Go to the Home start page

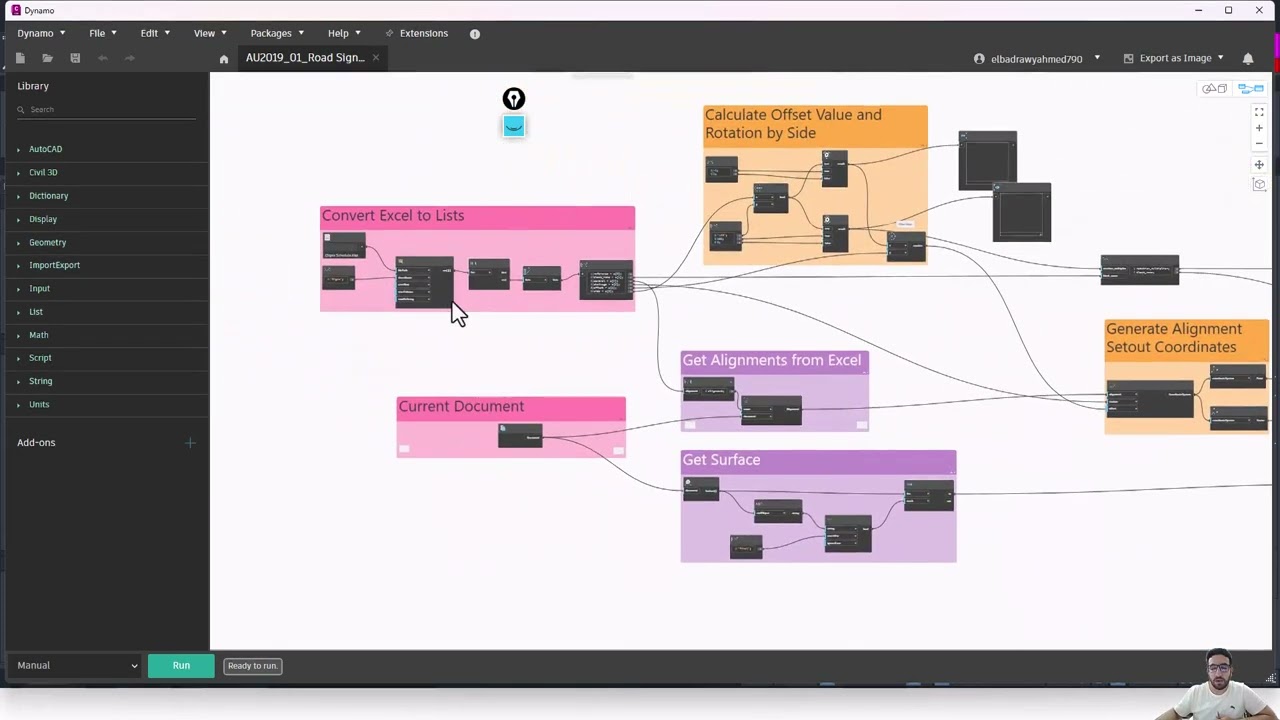(x=224, y=59)
